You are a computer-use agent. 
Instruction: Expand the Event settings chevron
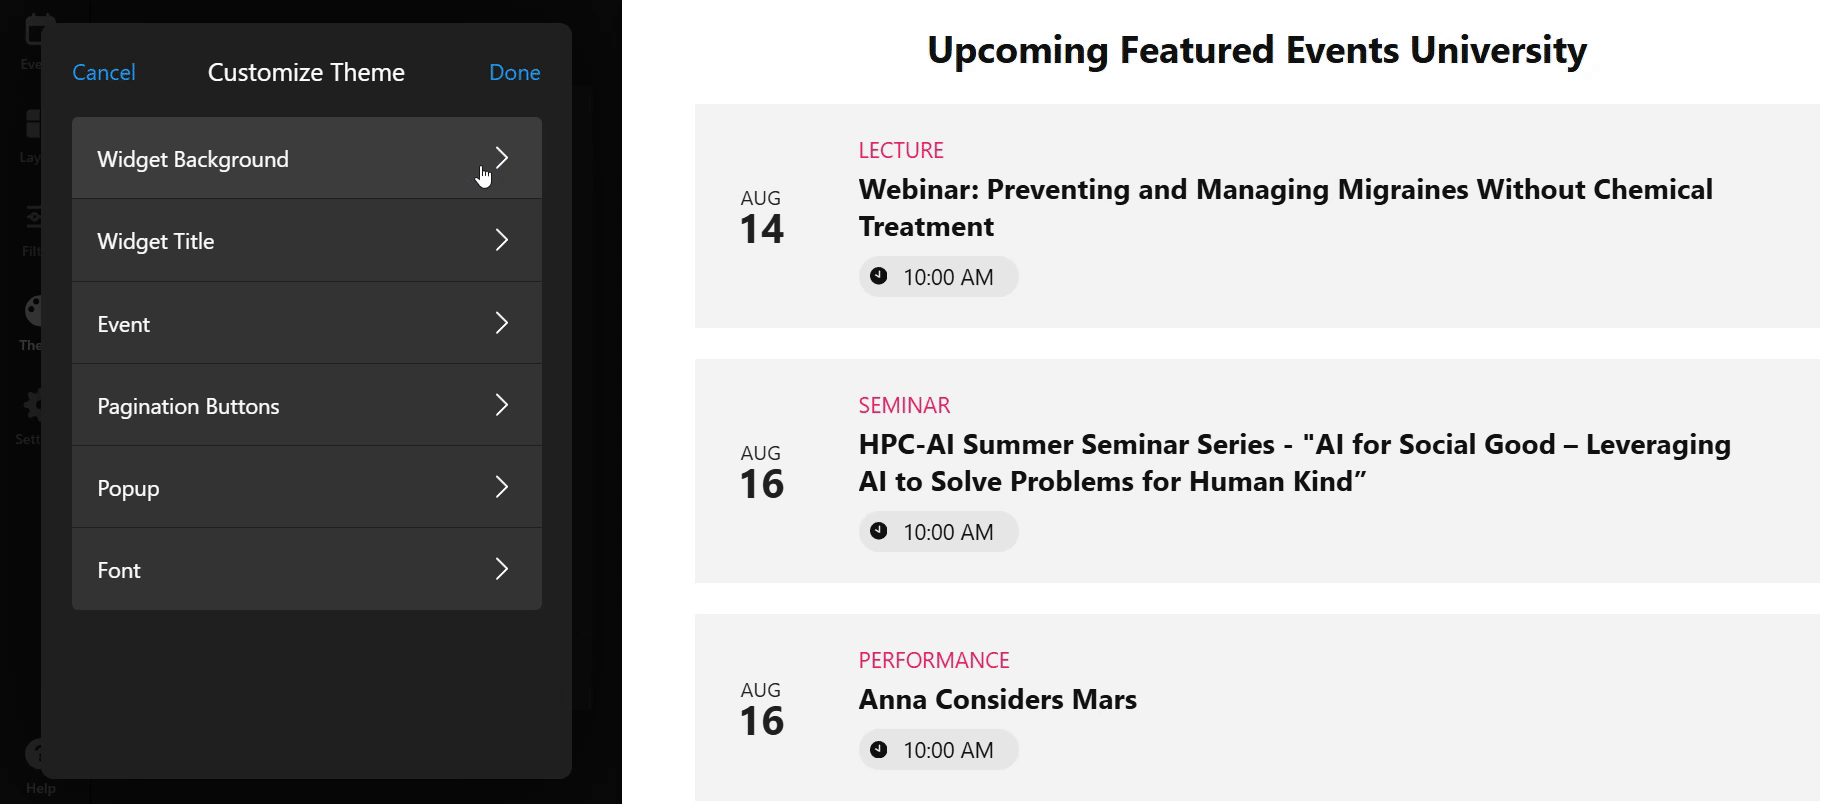(x=502, y=322)
